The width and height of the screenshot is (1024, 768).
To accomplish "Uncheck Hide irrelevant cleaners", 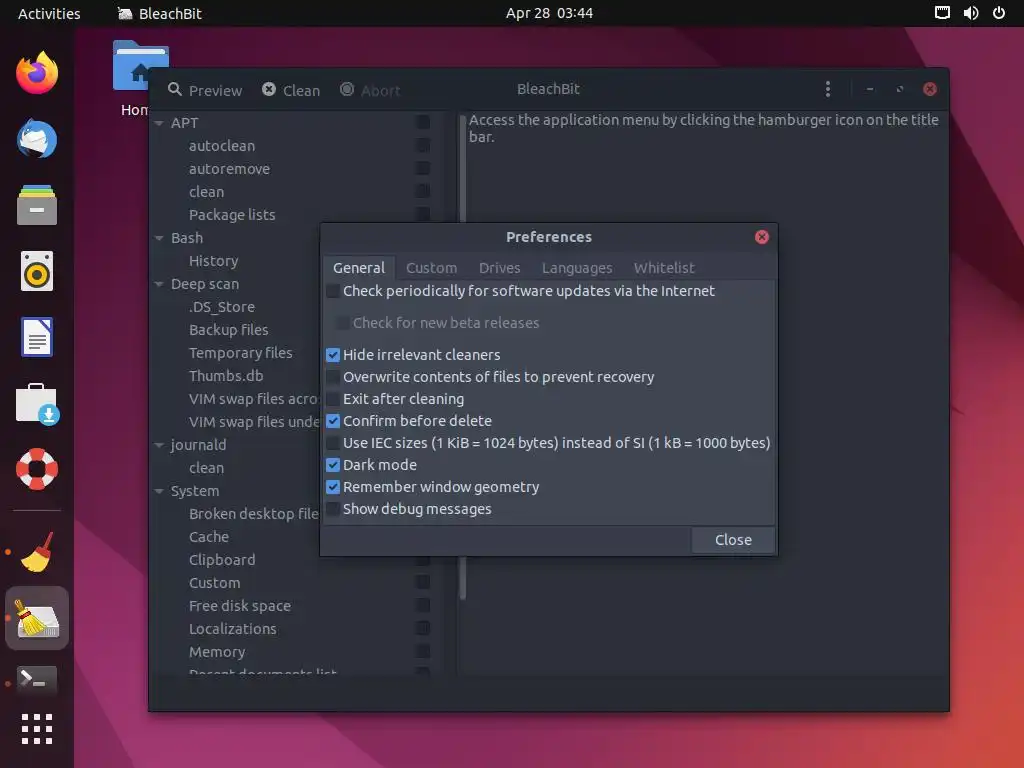I will click(x=332, y=355).
